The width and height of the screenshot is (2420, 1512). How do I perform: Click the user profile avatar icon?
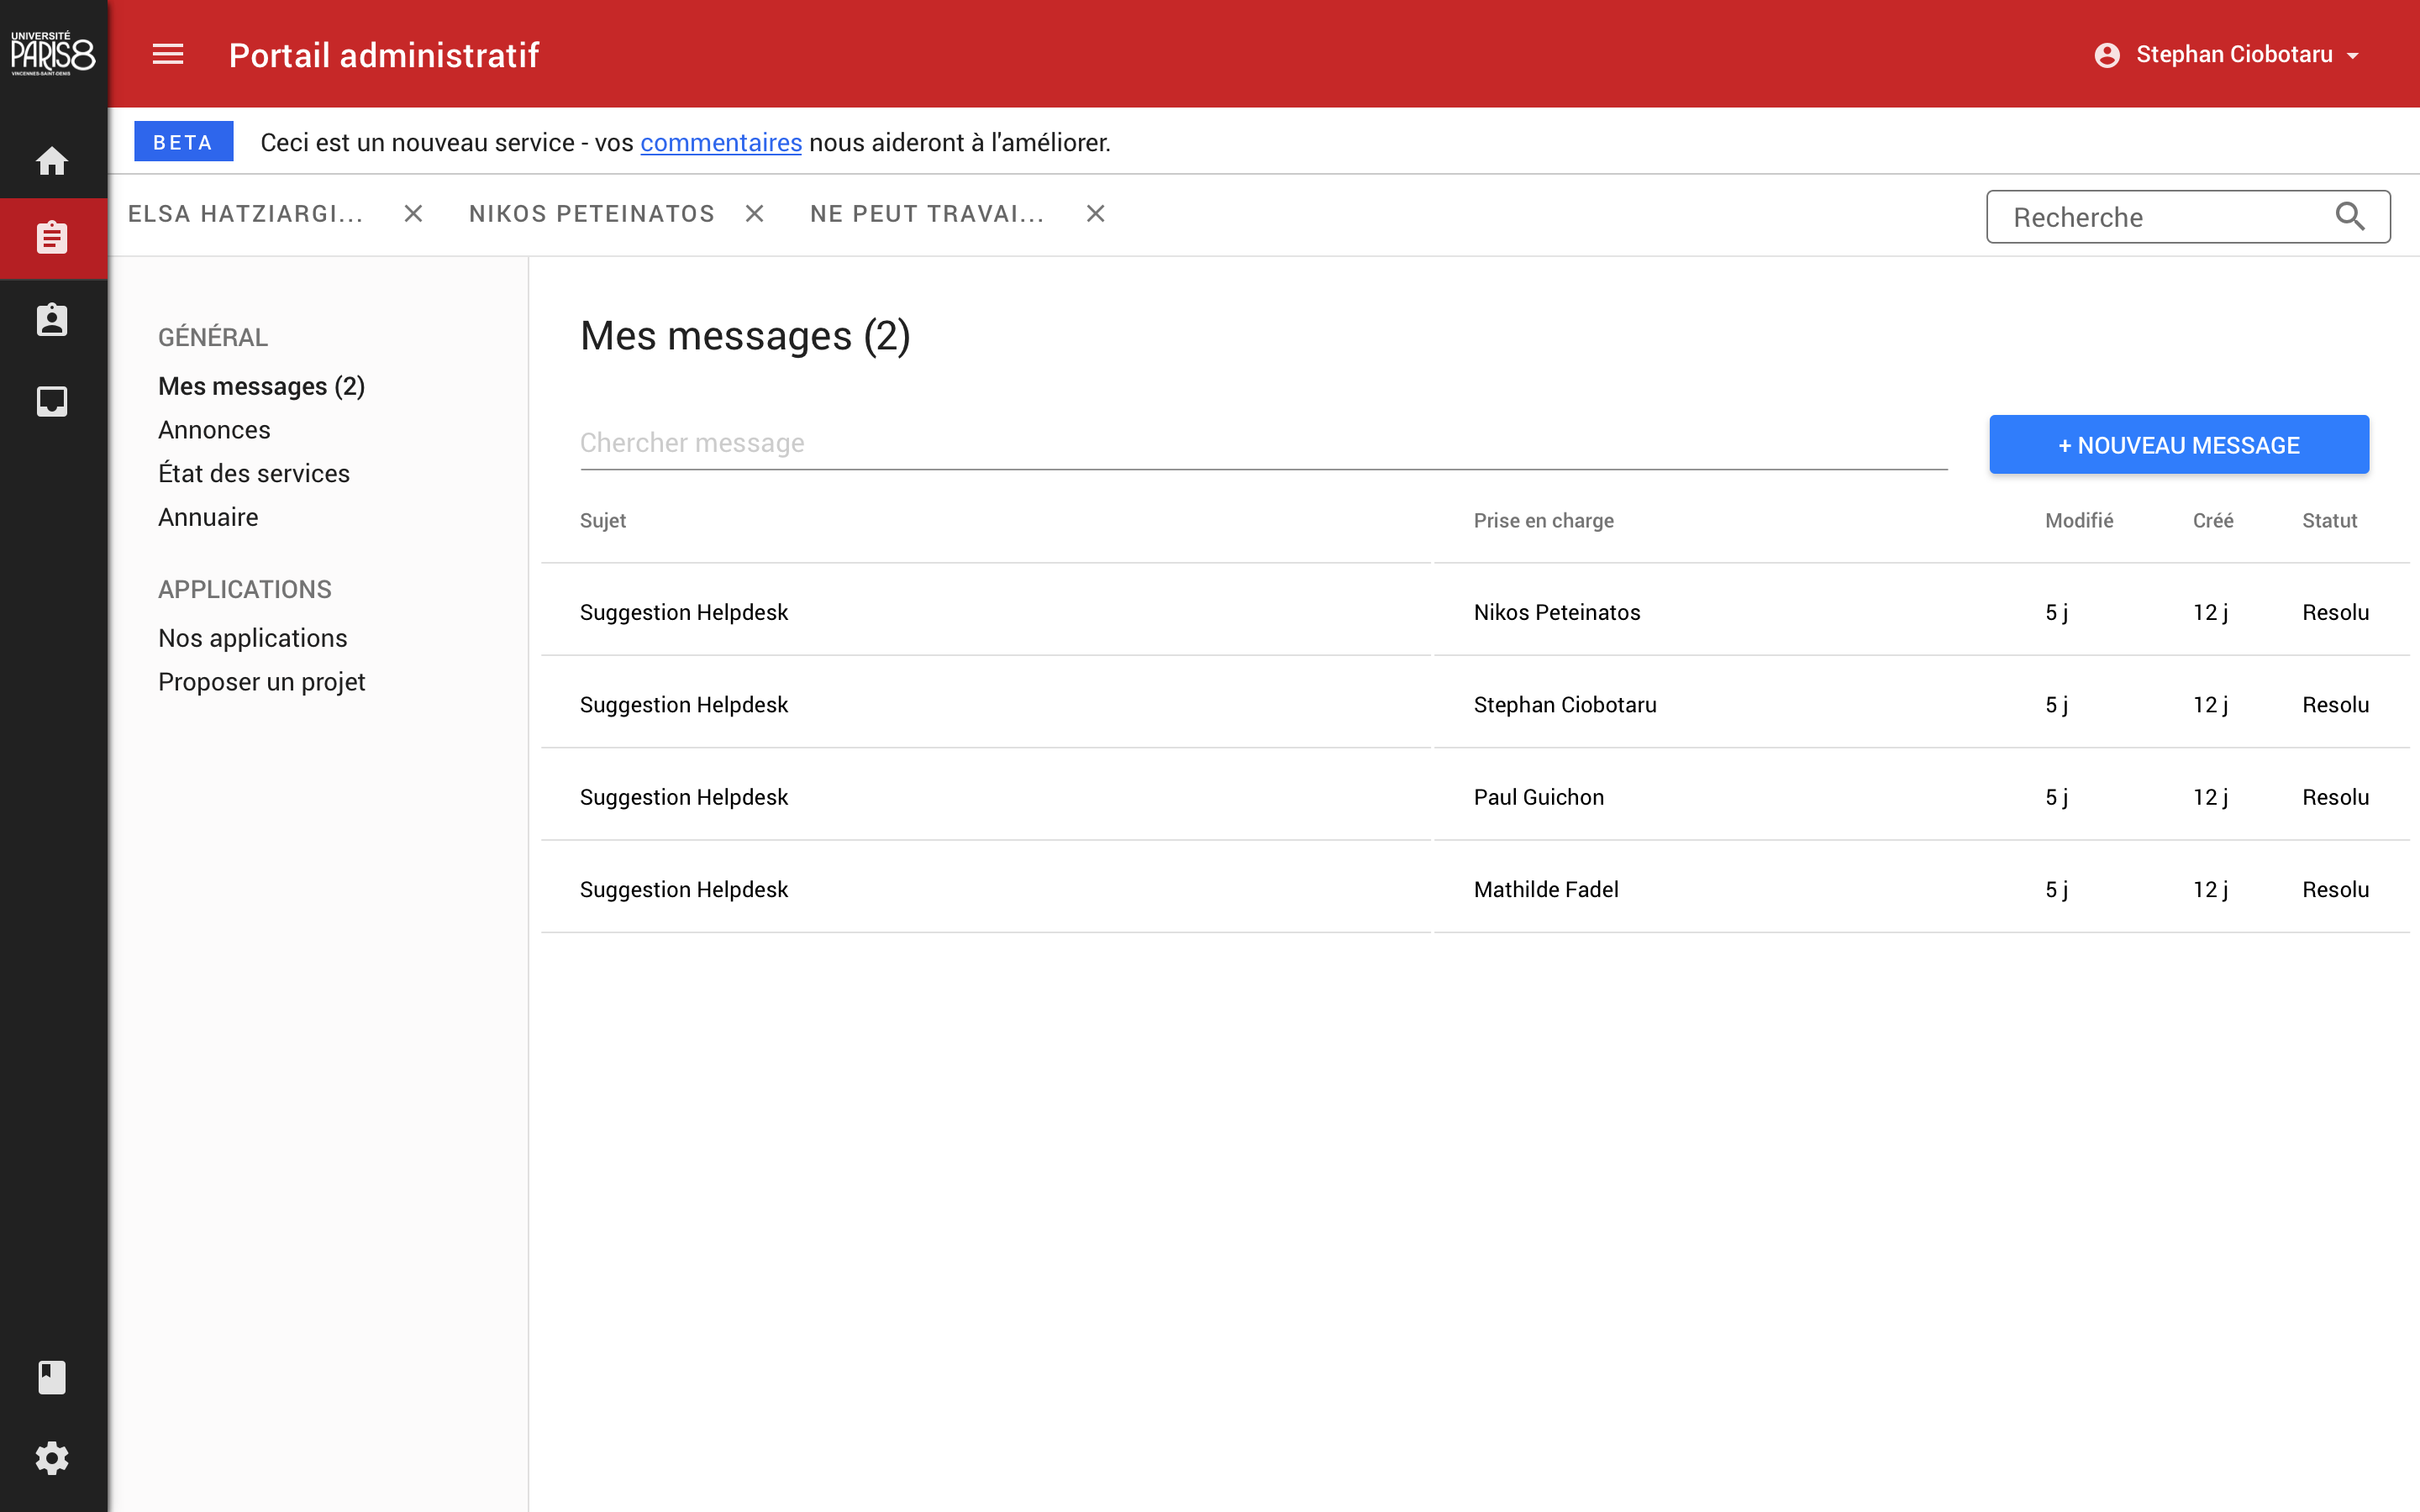click(x=2108, y=55)
